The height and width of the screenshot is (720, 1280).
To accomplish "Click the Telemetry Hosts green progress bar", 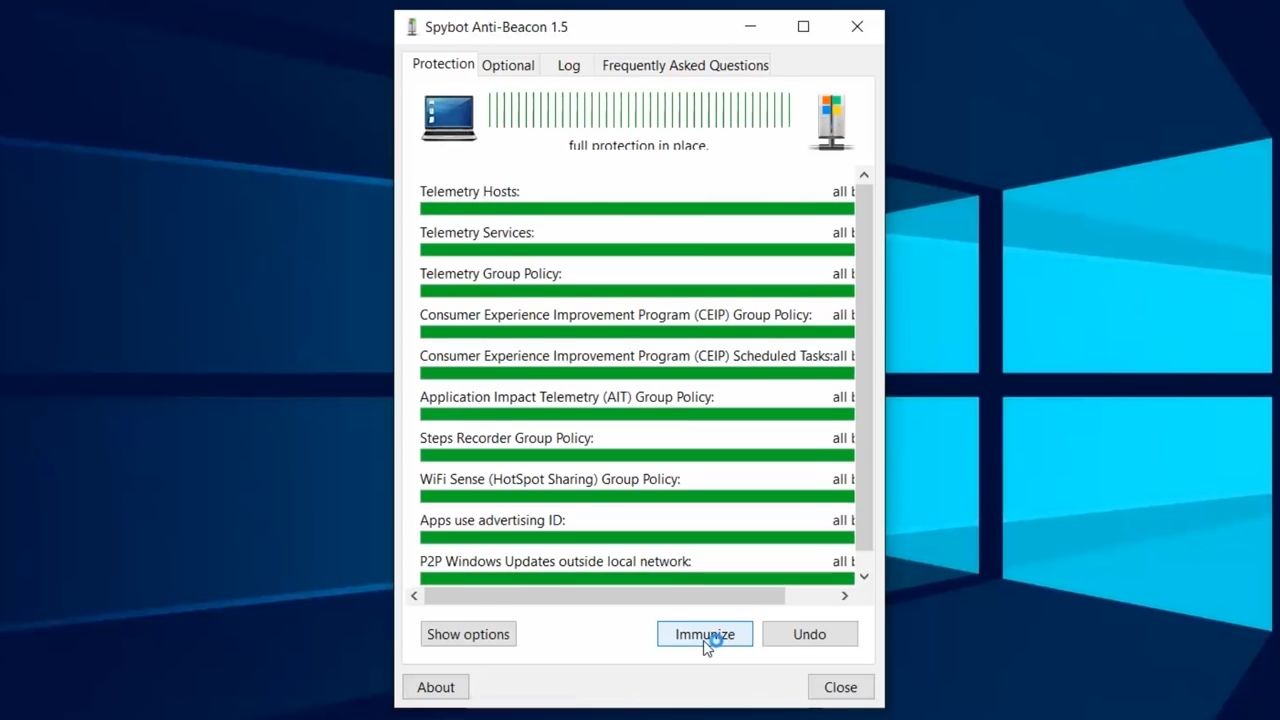I will [636, 209].
